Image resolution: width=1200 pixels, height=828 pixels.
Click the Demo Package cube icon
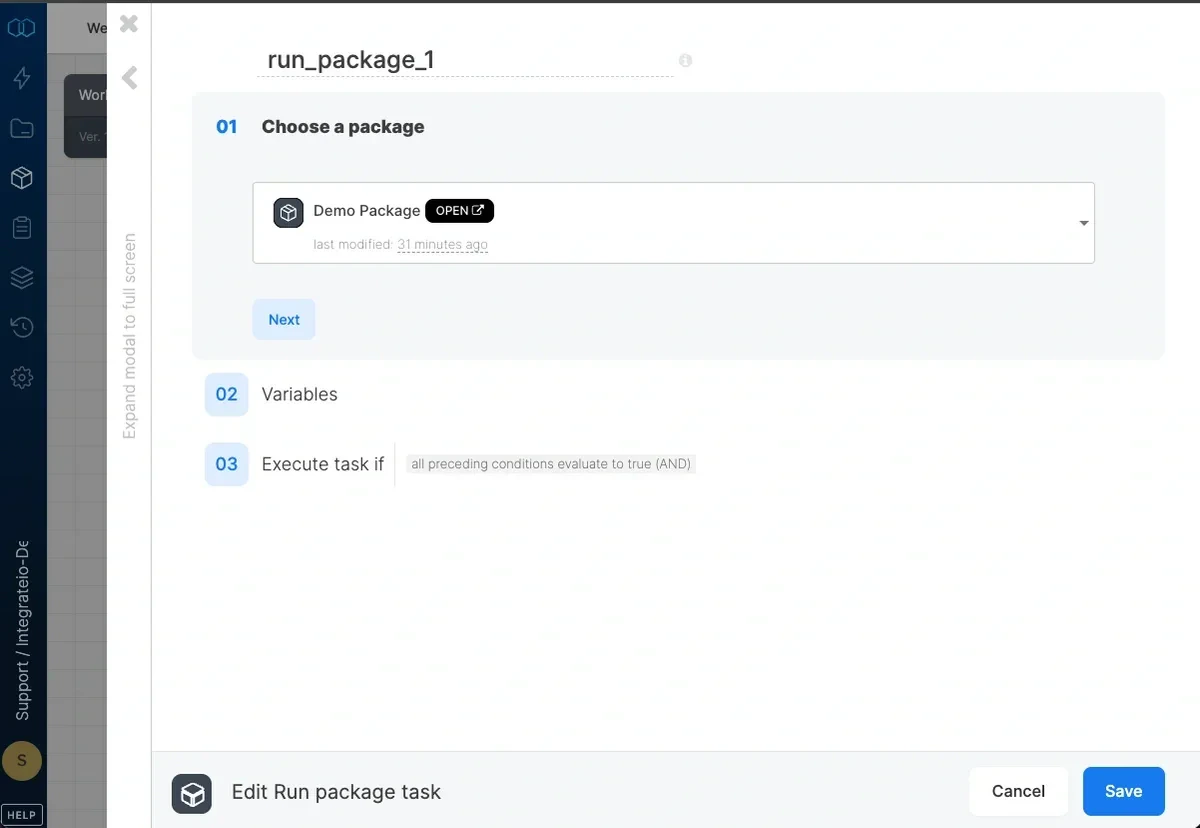point(288,212)
